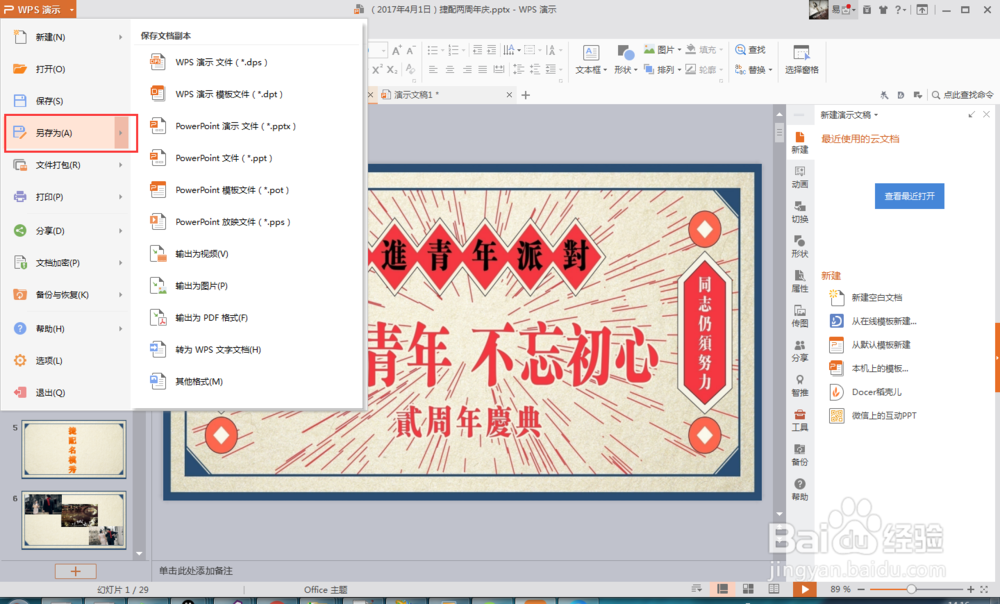The image size is (1000, 604).
Task: Open 选择窗格 selection pane
Action: click(x=802, y=60)
